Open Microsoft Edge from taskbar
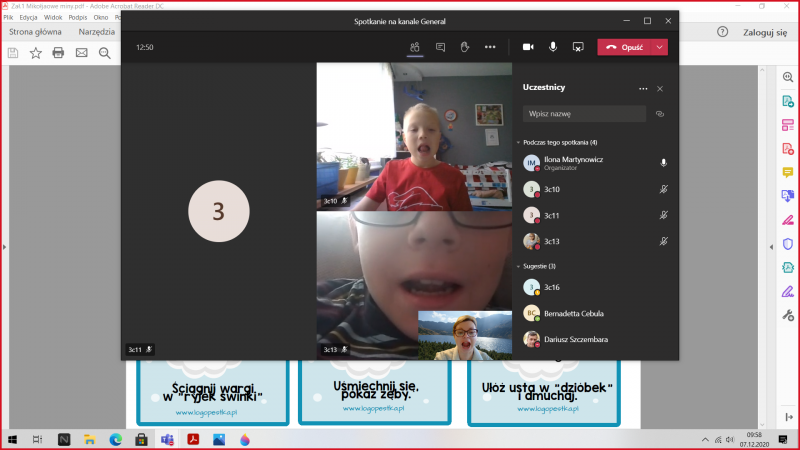The height and width of the screenshot is (450, 800). point(116,439)
